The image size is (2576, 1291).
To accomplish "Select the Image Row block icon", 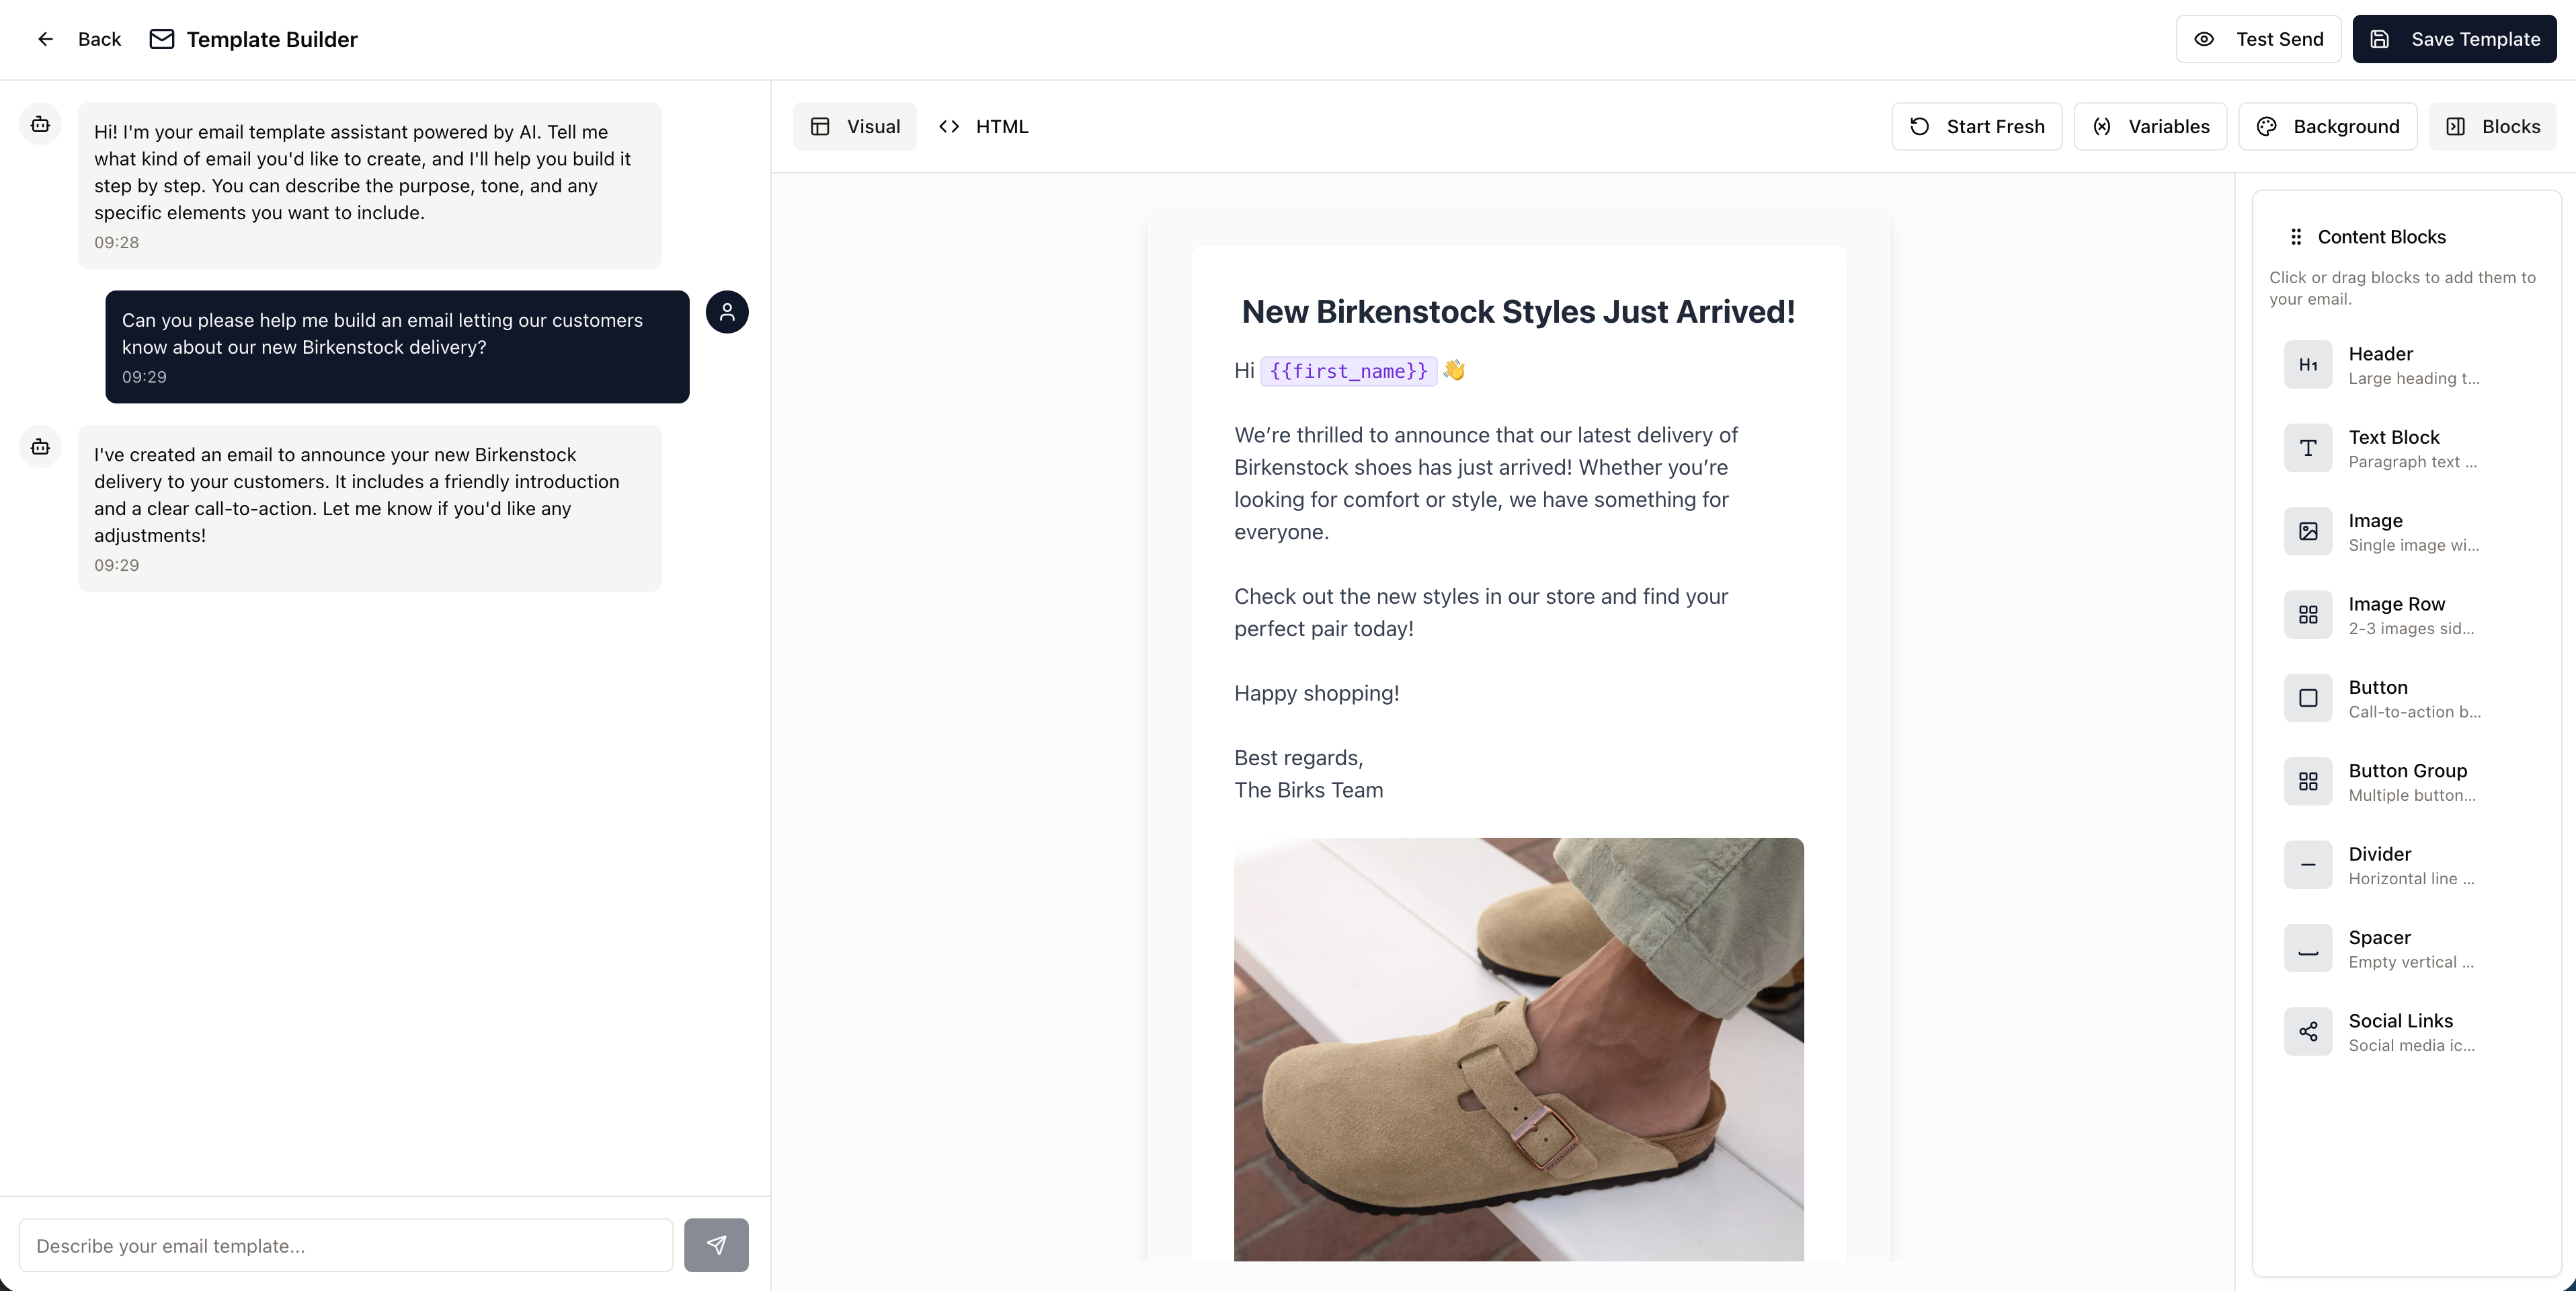I will pyautogui.click(x=2308, y=614).
